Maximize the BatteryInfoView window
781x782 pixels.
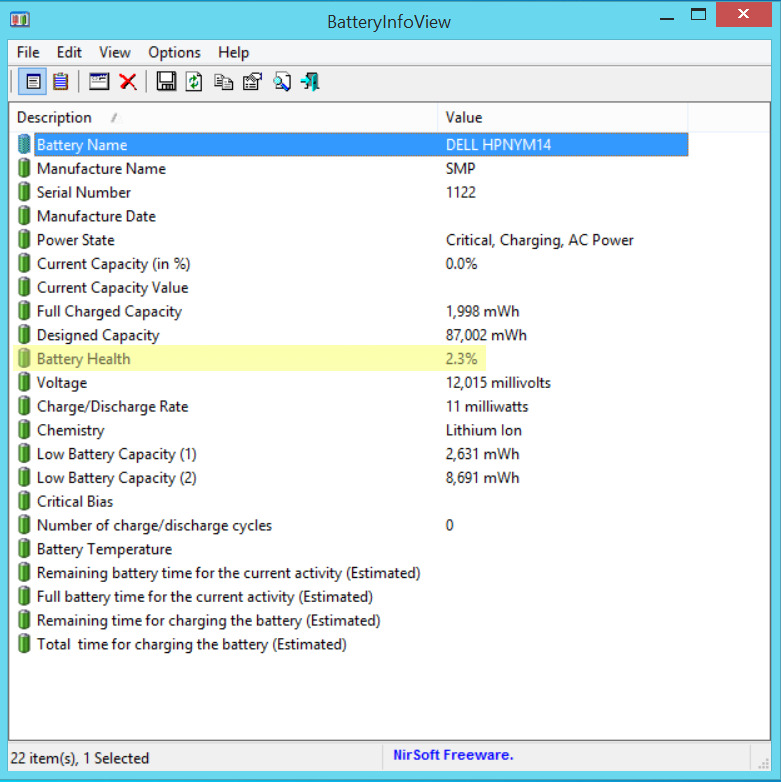[698, 15]
